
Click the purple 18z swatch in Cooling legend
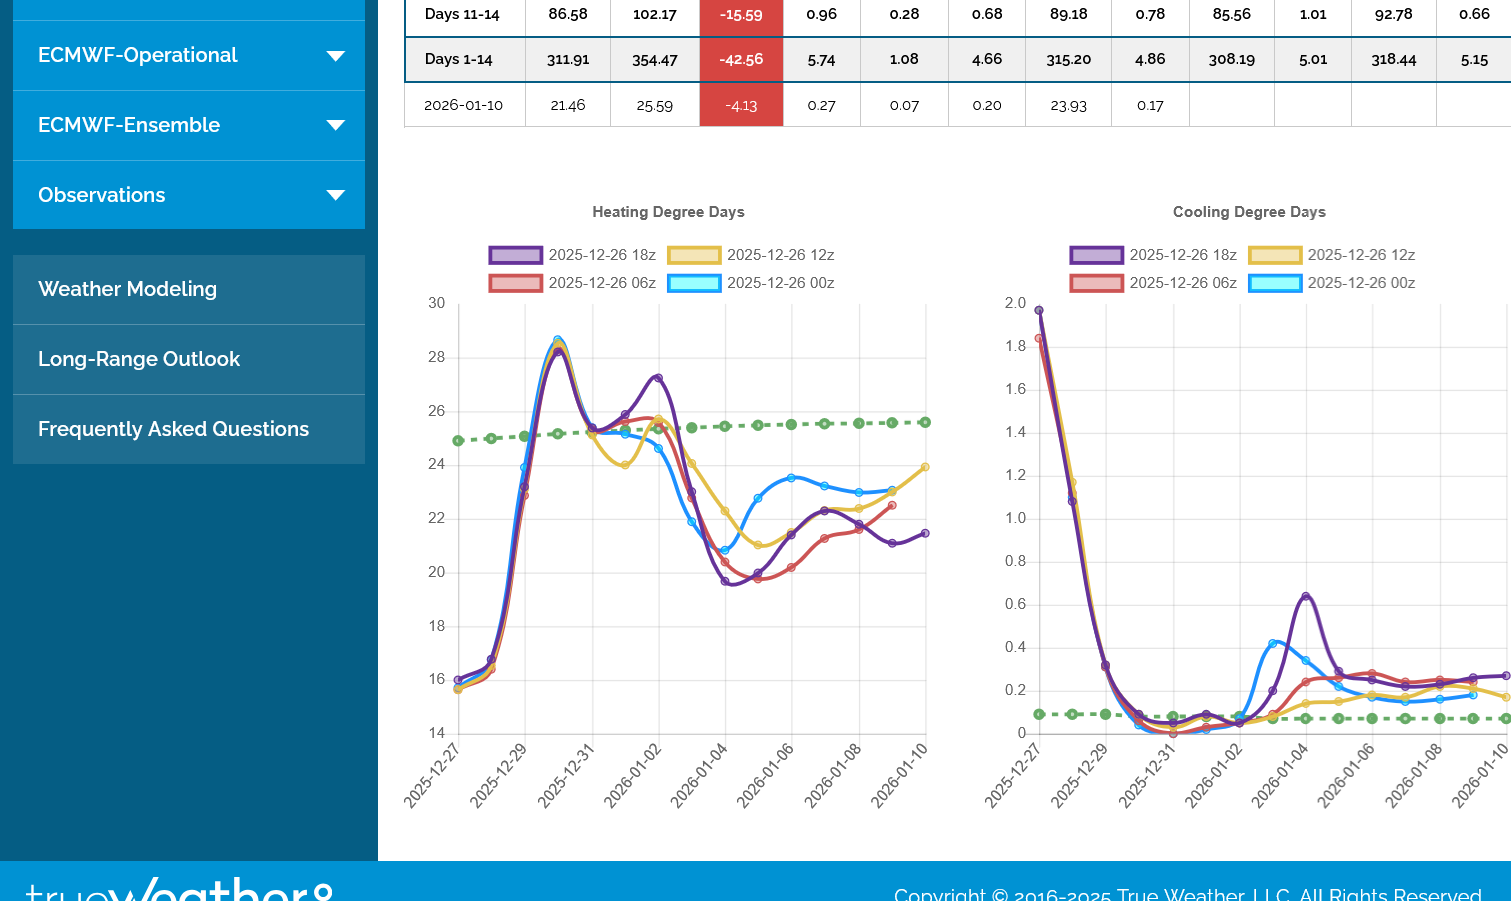(1096, 255)
